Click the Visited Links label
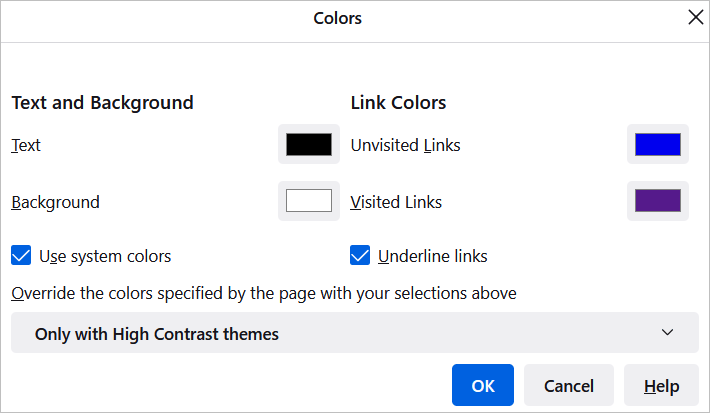710x413 pixels. click(396, 202)
